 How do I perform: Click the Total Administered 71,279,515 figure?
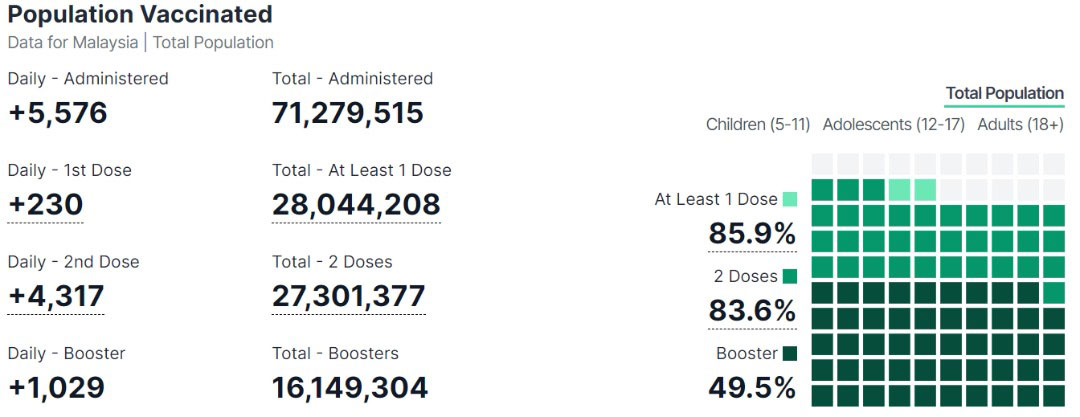tap(348, 113)
